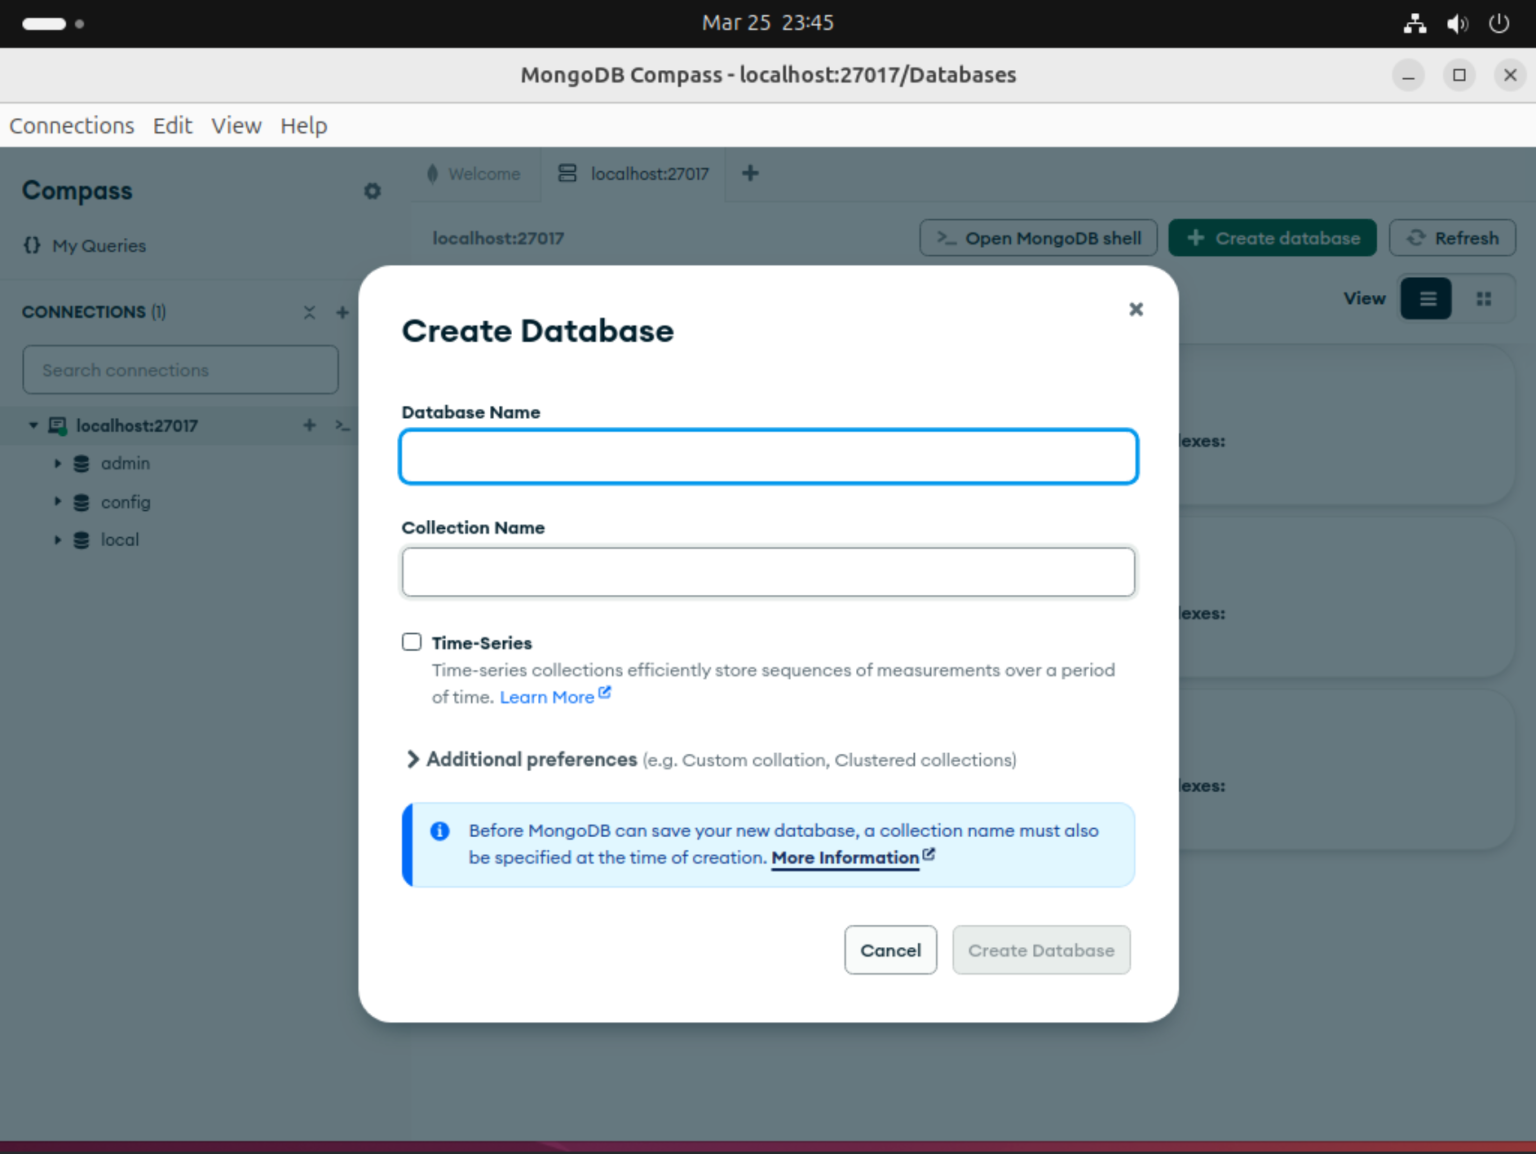Click the plus icon next to localhost:27017
The image size is (1536, 1154).
[x=308, y=425]
